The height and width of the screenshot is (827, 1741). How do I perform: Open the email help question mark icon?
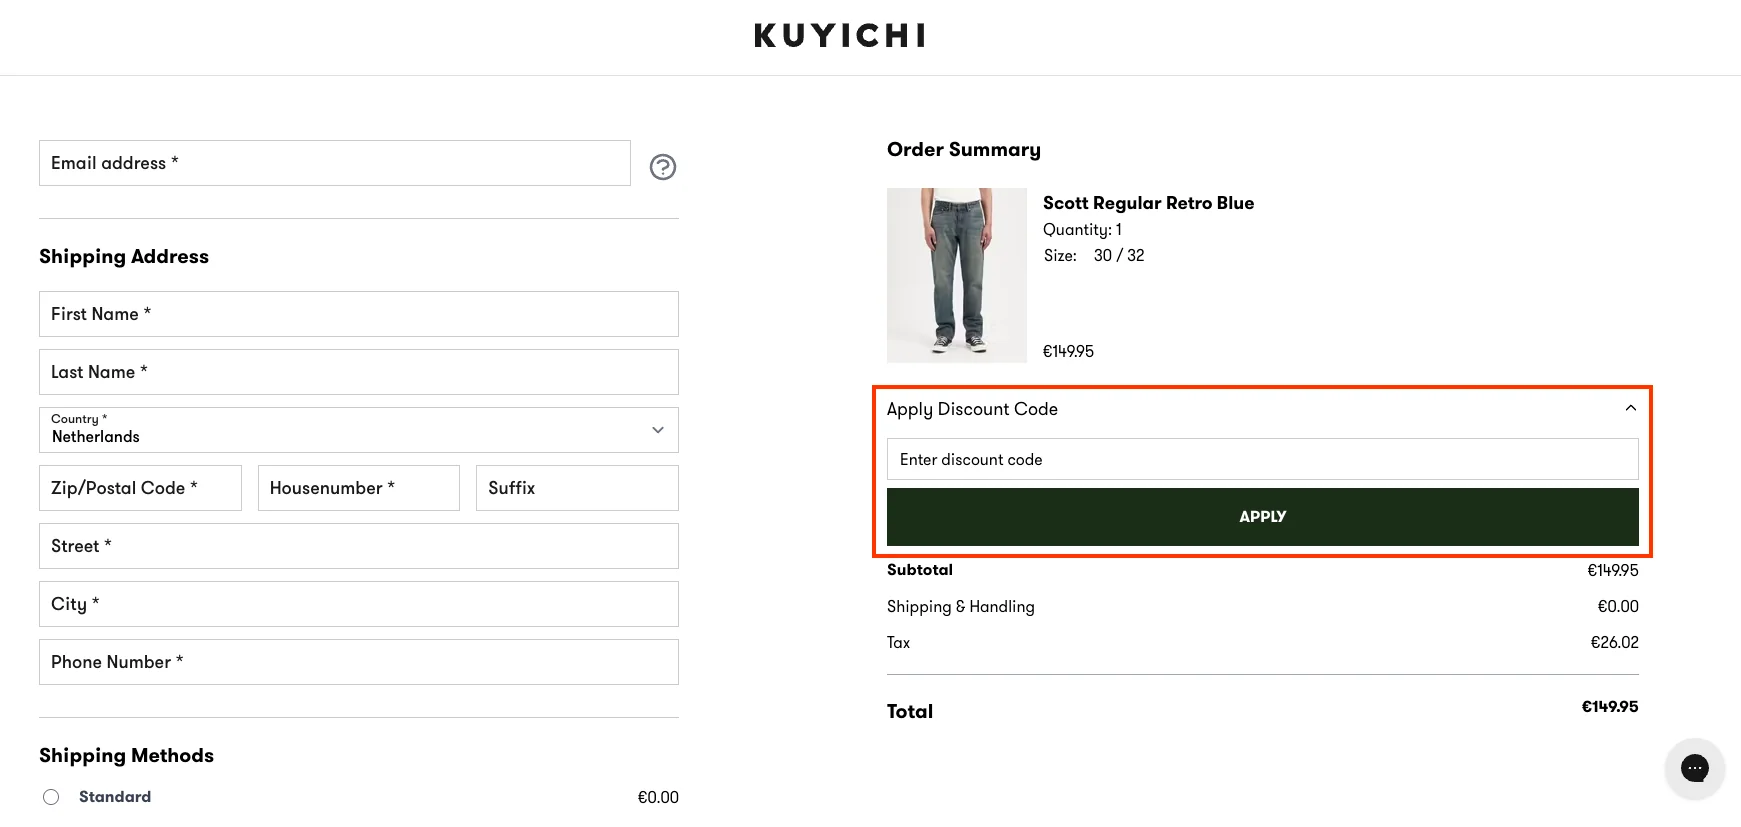(662, 167)
